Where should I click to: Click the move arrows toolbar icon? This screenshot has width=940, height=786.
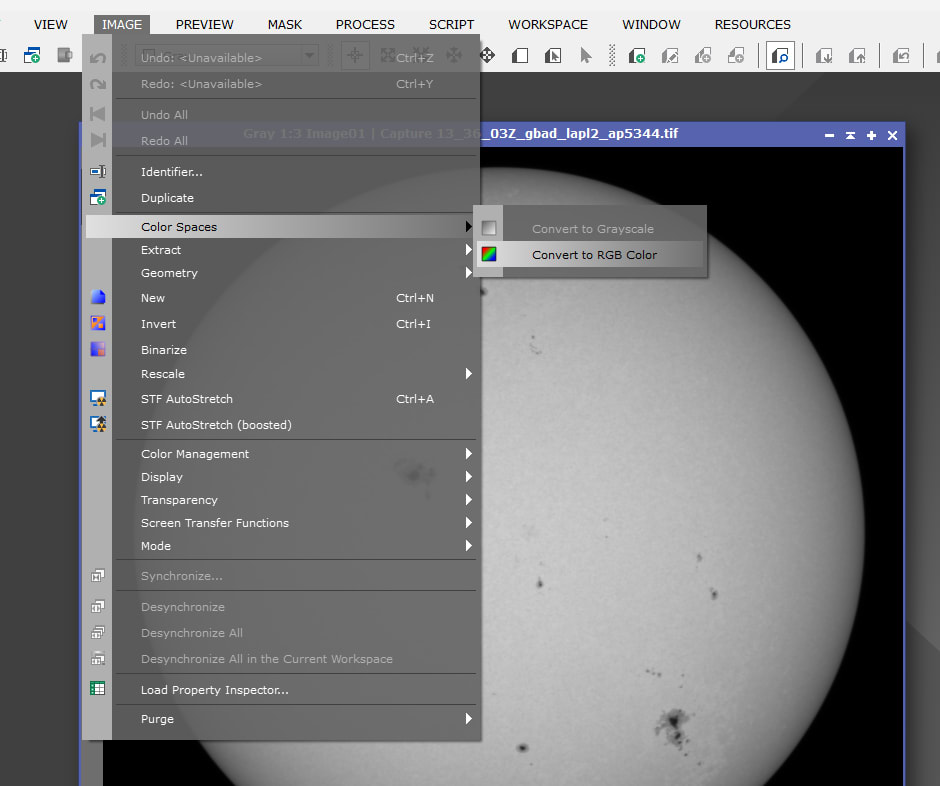[487, 56]
